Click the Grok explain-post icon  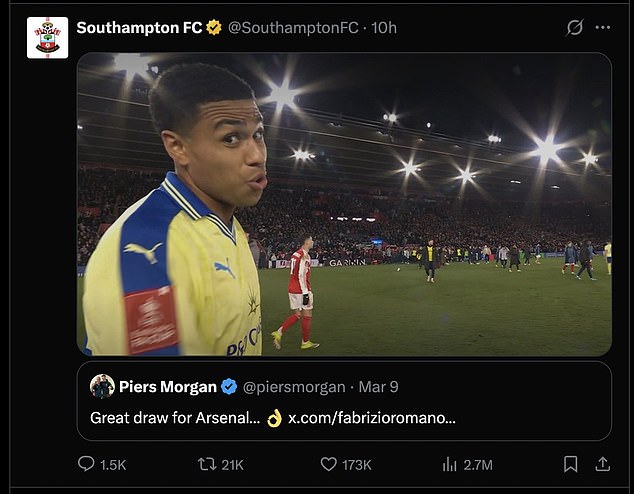[574, 27]
